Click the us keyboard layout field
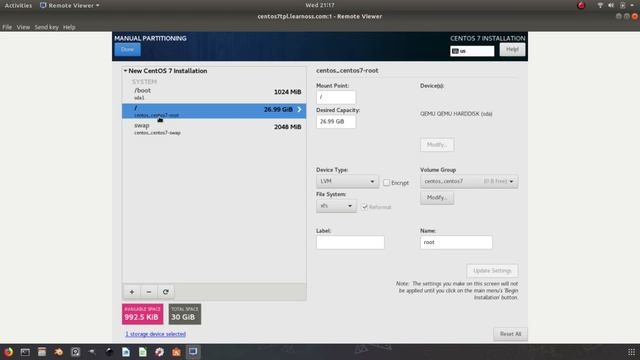Image resolution: width=640 pixels, height=360 pixels. tap(472, 51)
